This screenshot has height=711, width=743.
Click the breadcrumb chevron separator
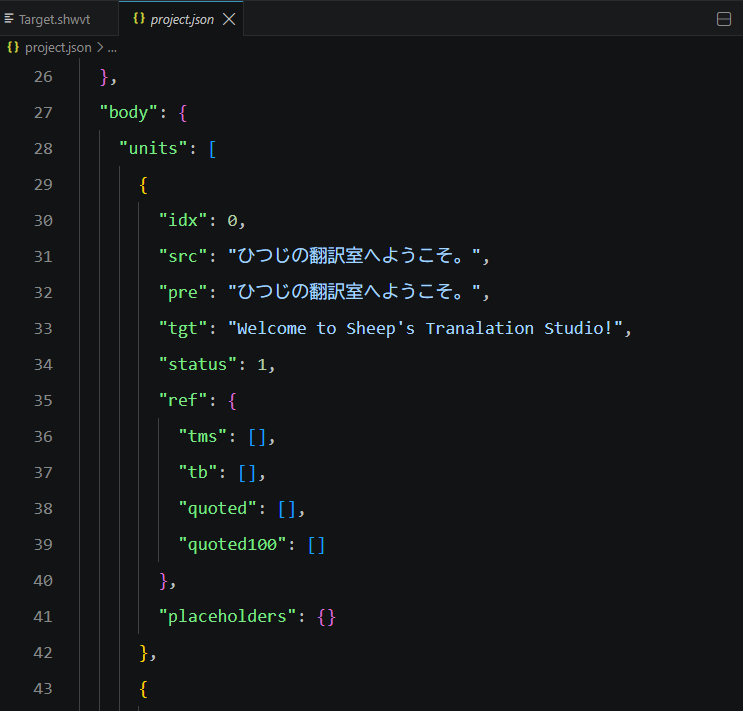(x=100, y=47)
